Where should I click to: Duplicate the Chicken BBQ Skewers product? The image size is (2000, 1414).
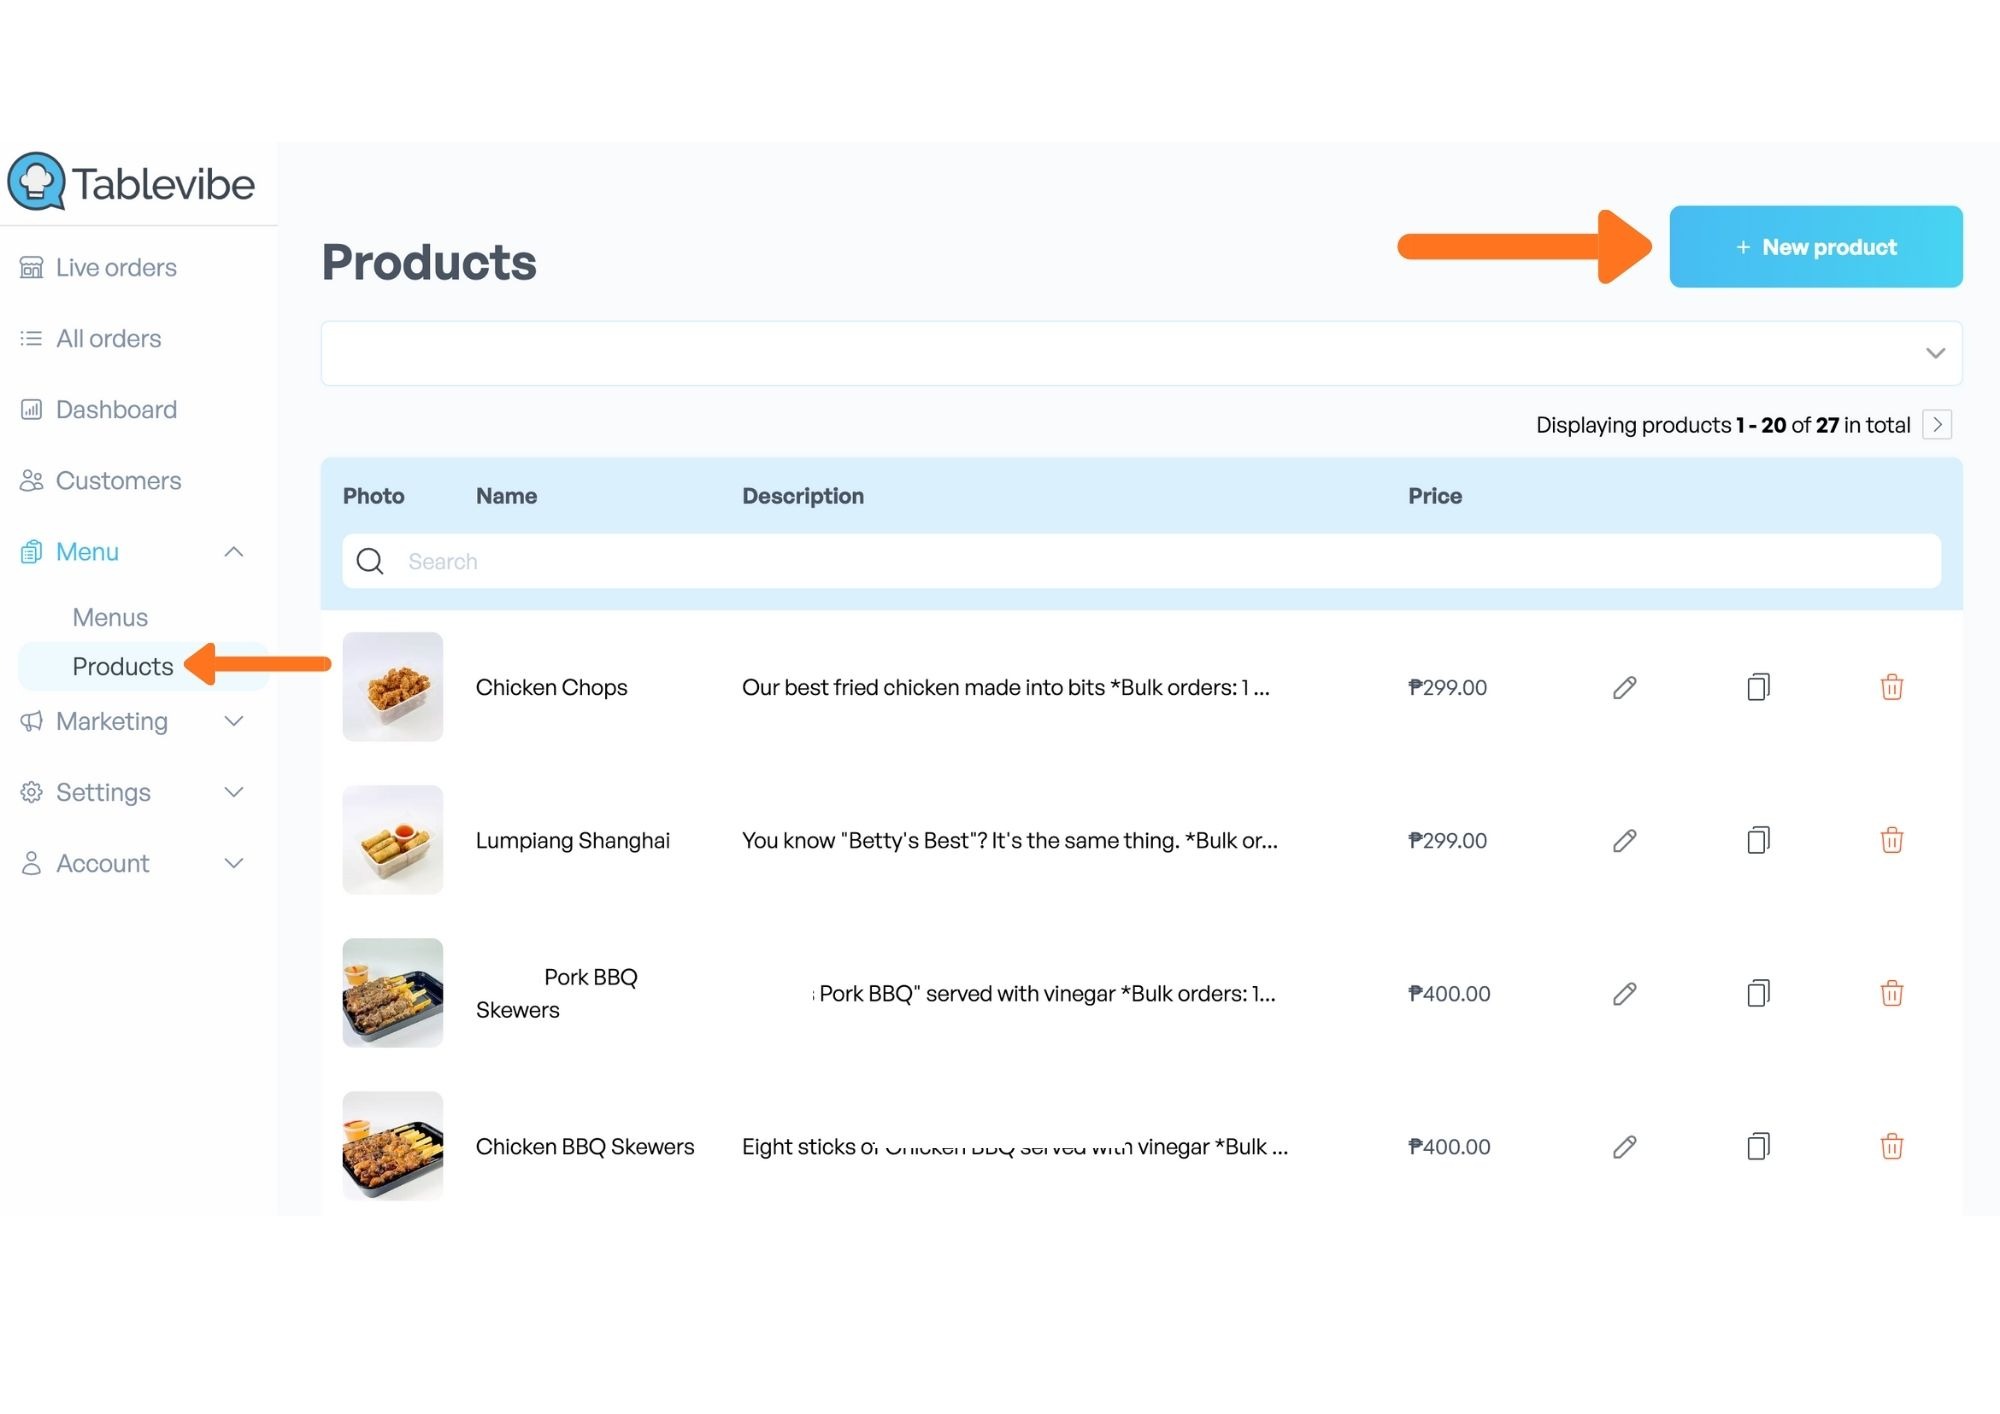[x=1758, y=1146]
